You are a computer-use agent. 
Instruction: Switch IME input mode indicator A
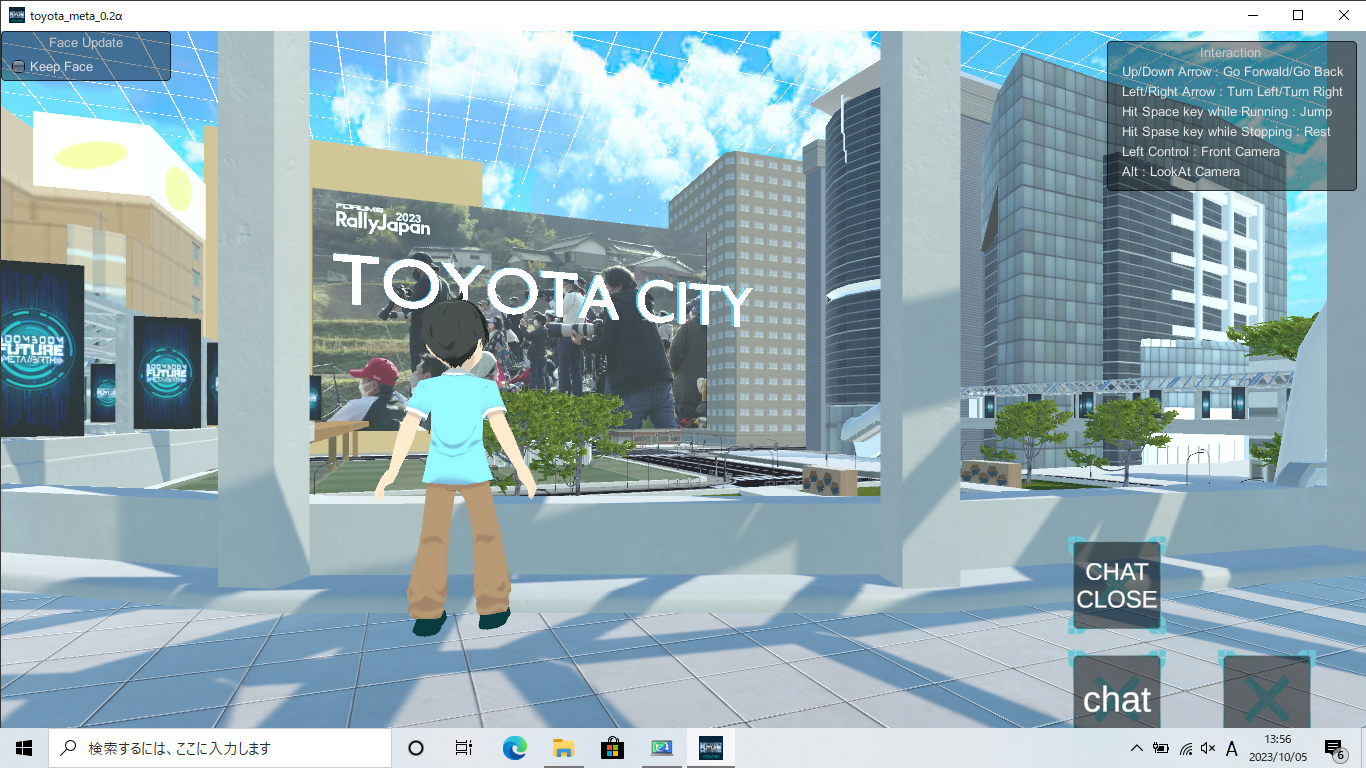(1232, 748)
